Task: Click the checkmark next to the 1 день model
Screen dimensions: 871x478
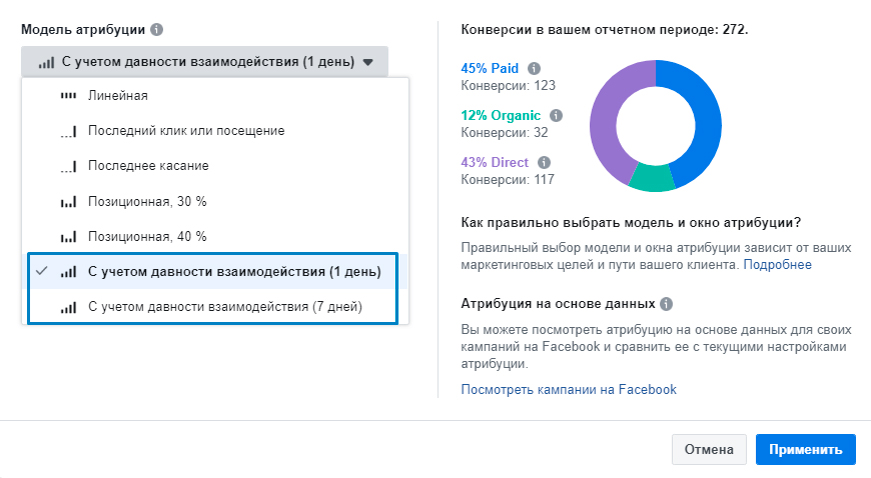Action: click(42, 271)
